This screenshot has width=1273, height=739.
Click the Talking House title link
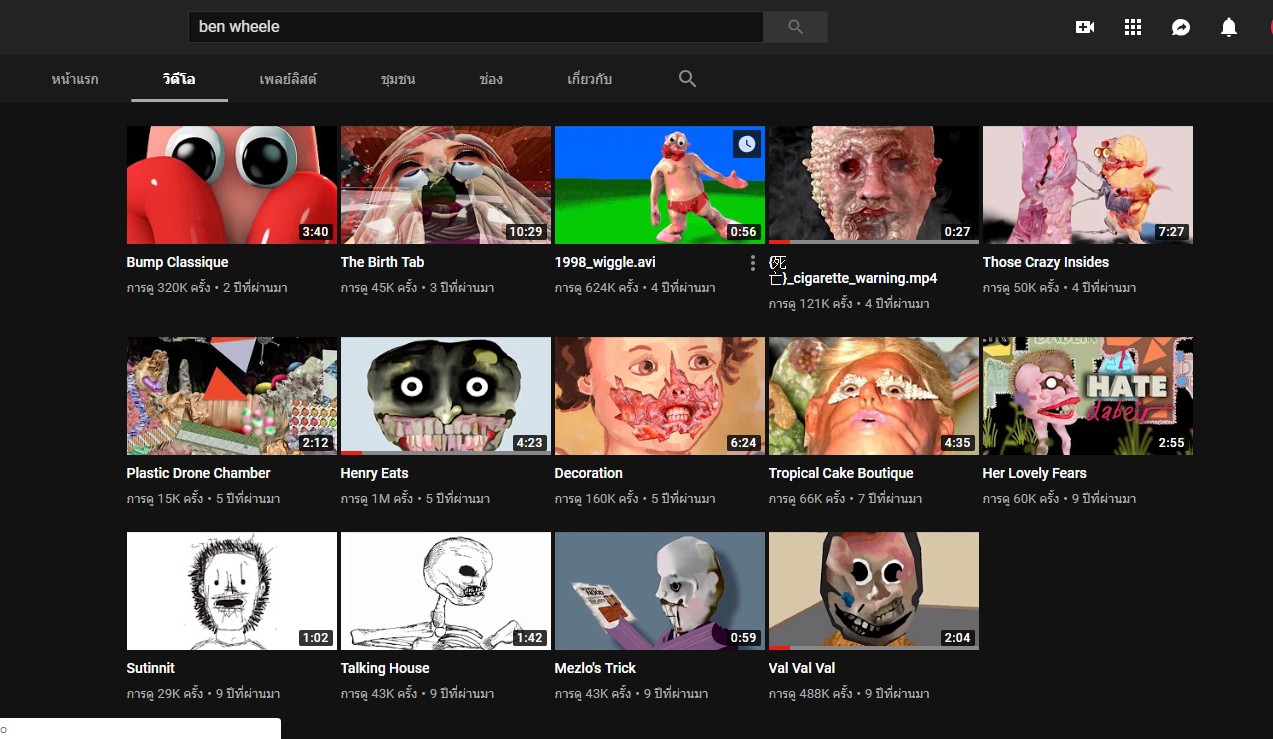click(385, 668)
